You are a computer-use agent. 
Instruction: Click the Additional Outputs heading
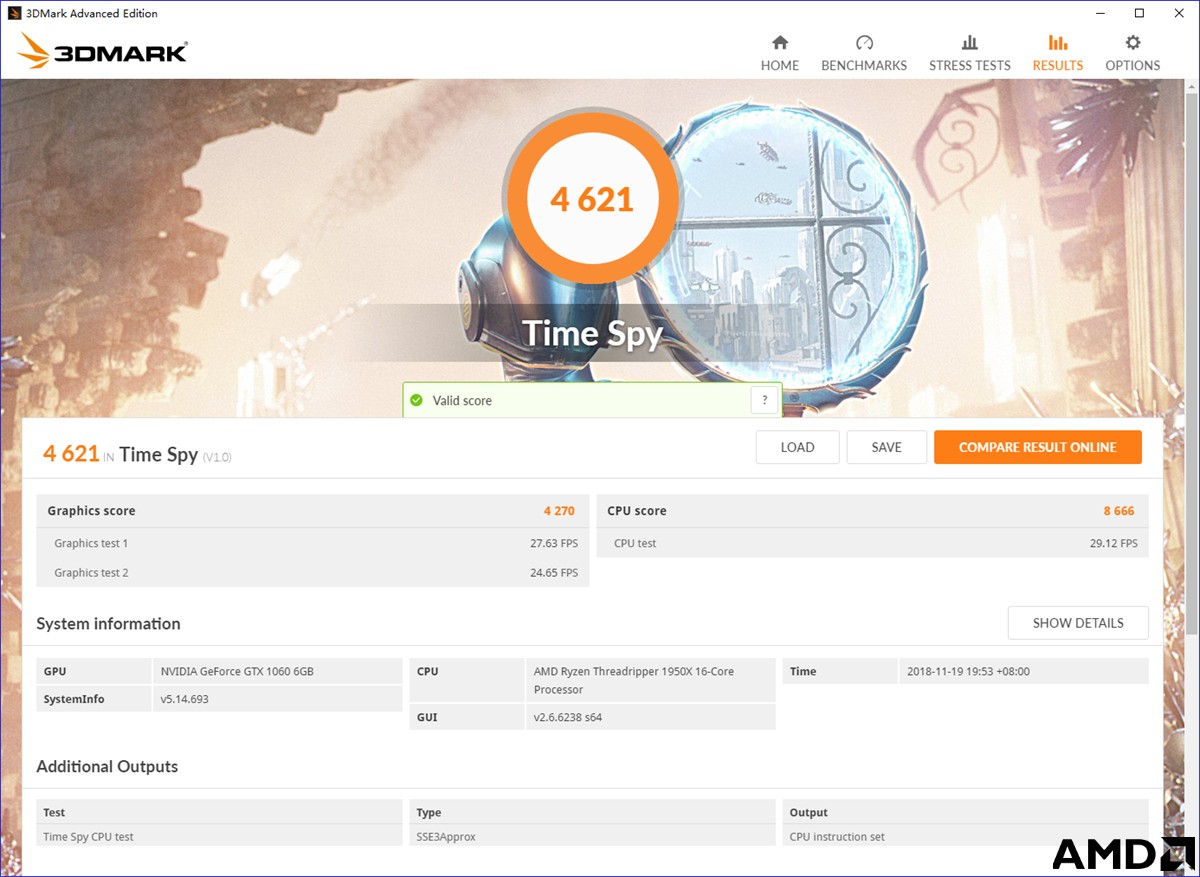(x=107, y=766)
